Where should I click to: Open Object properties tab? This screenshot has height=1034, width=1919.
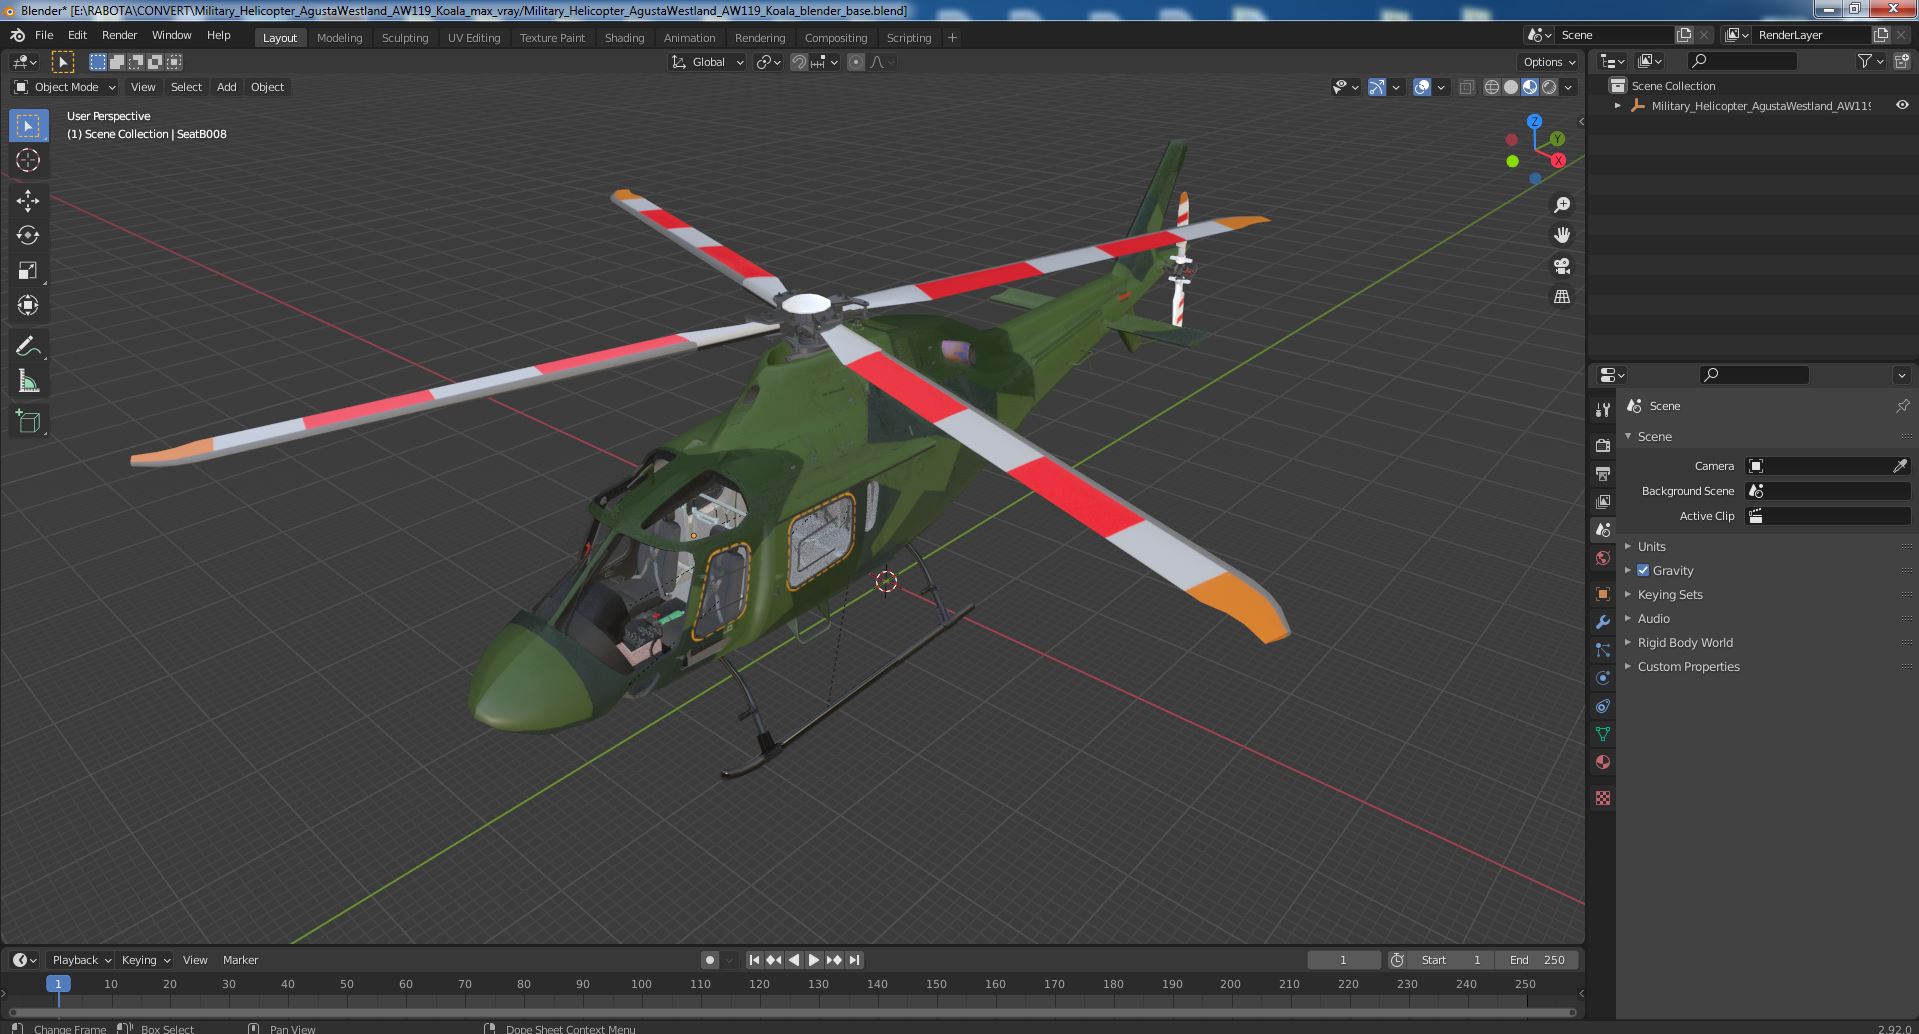click(1603, 594)
